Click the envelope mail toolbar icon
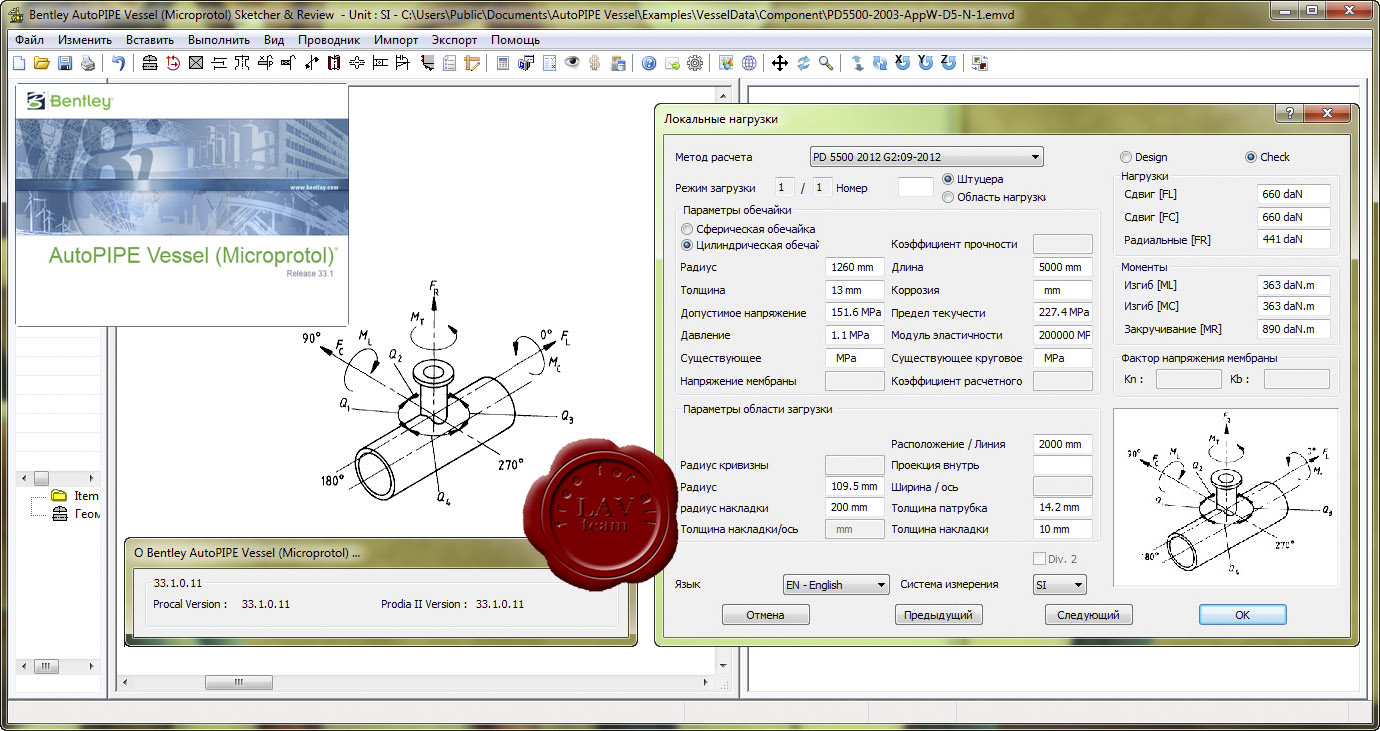This screenshot has height=731, width=1380. coord(672,63)
